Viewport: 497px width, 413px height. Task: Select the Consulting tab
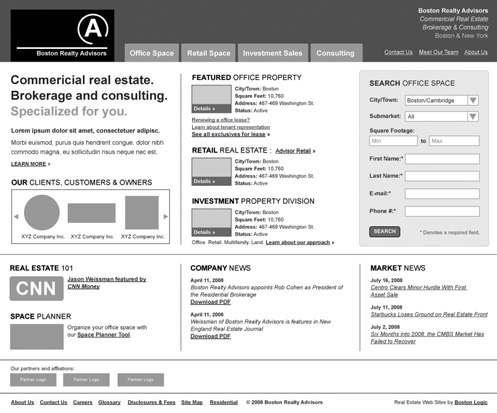coord(336,53)
